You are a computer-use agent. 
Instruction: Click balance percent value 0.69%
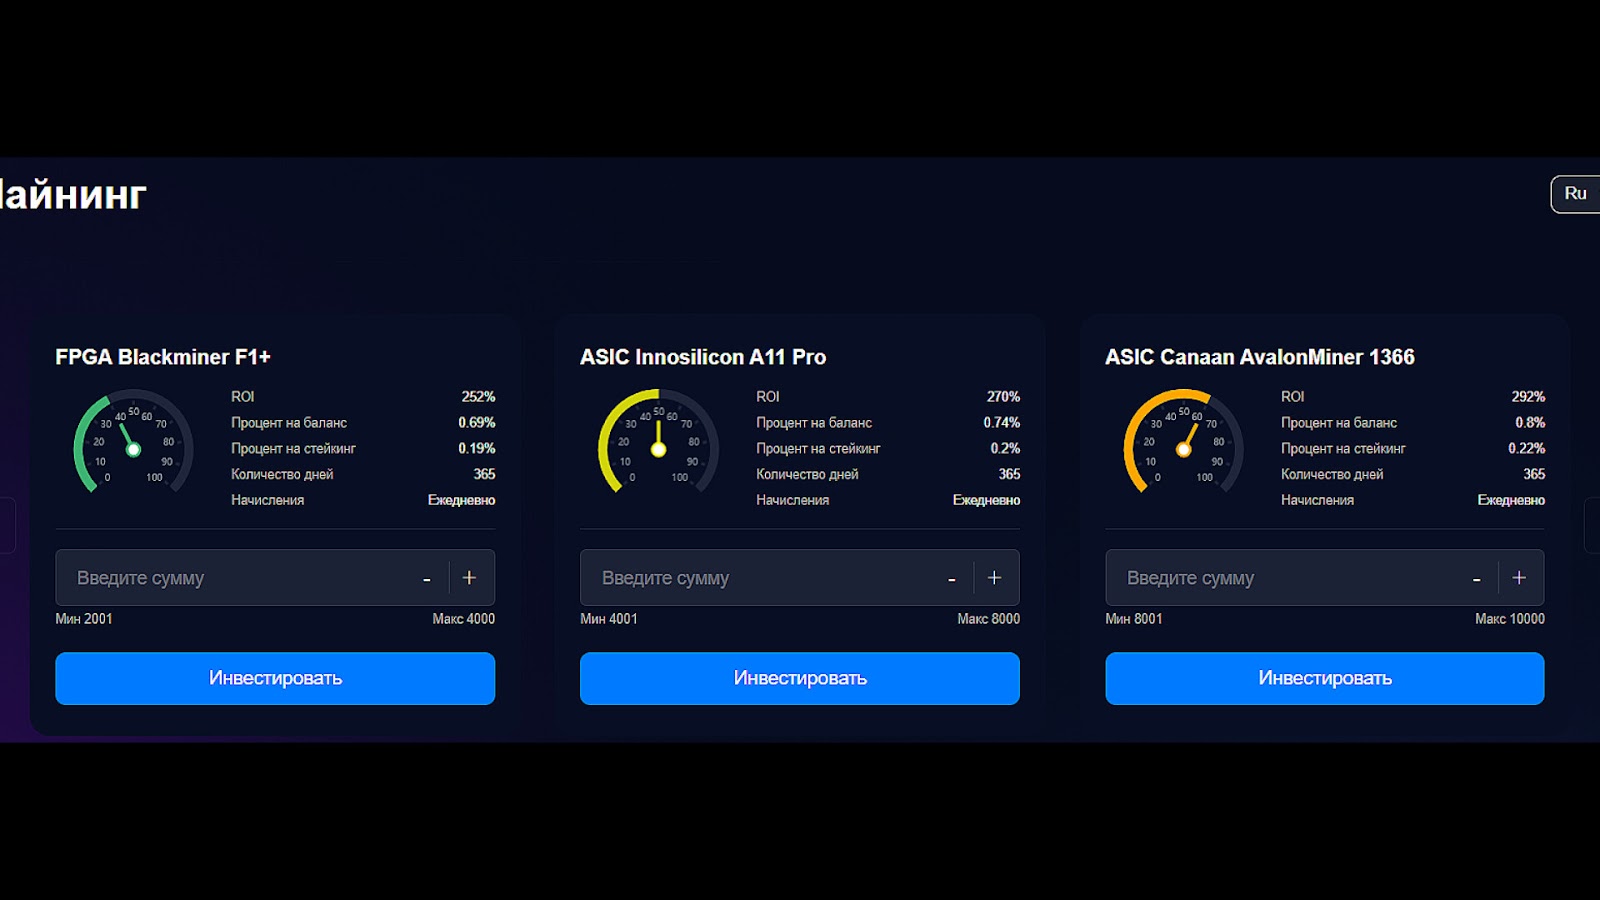477,423
